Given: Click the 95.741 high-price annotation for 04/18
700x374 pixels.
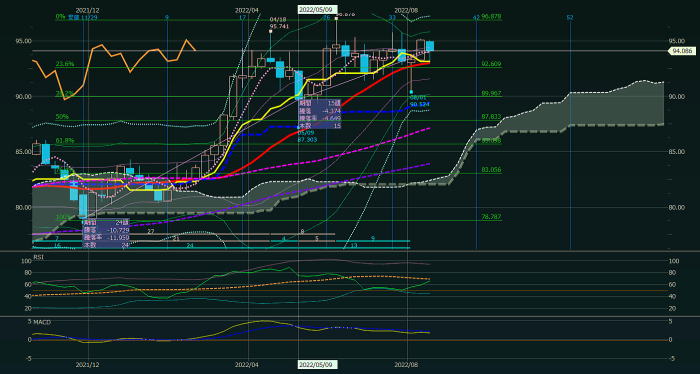Looking at the screenshot, I should [279, 26].
